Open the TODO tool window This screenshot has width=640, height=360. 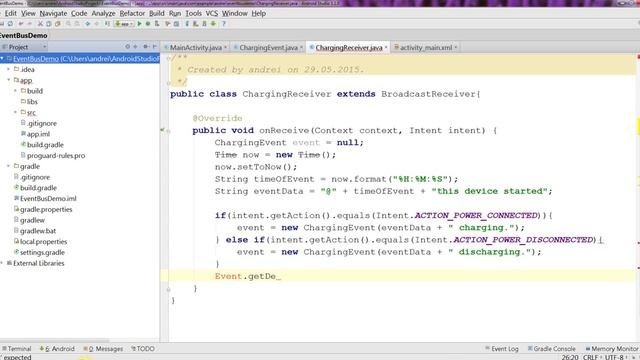click(x=143, y=349)
